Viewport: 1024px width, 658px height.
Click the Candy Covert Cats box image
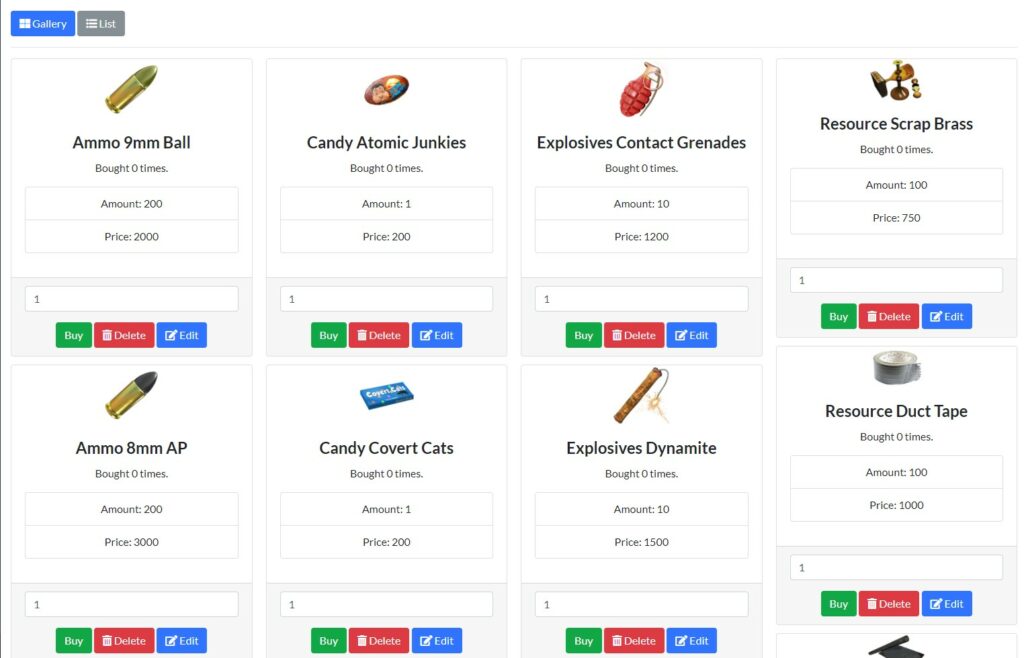[386, 396]
